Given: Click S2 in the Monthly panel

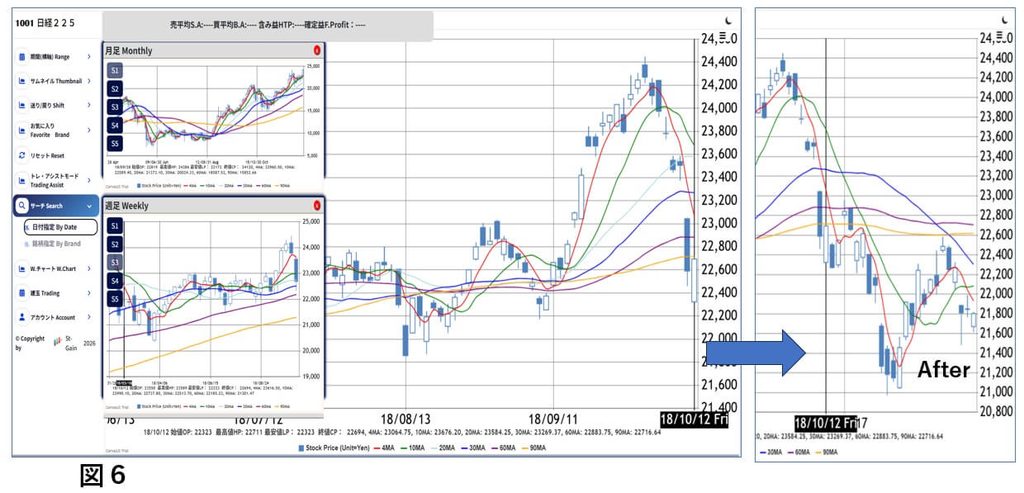Looking at the screenshot, I should 115,89.
